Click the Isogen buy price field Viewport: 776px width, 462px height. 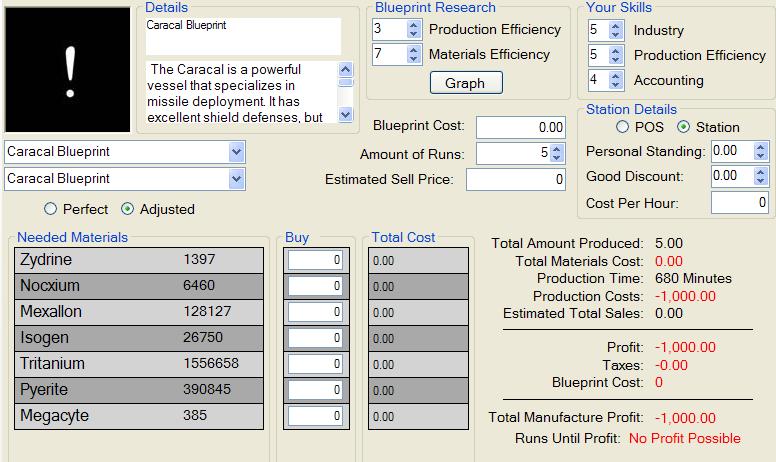tap(315, 338)
